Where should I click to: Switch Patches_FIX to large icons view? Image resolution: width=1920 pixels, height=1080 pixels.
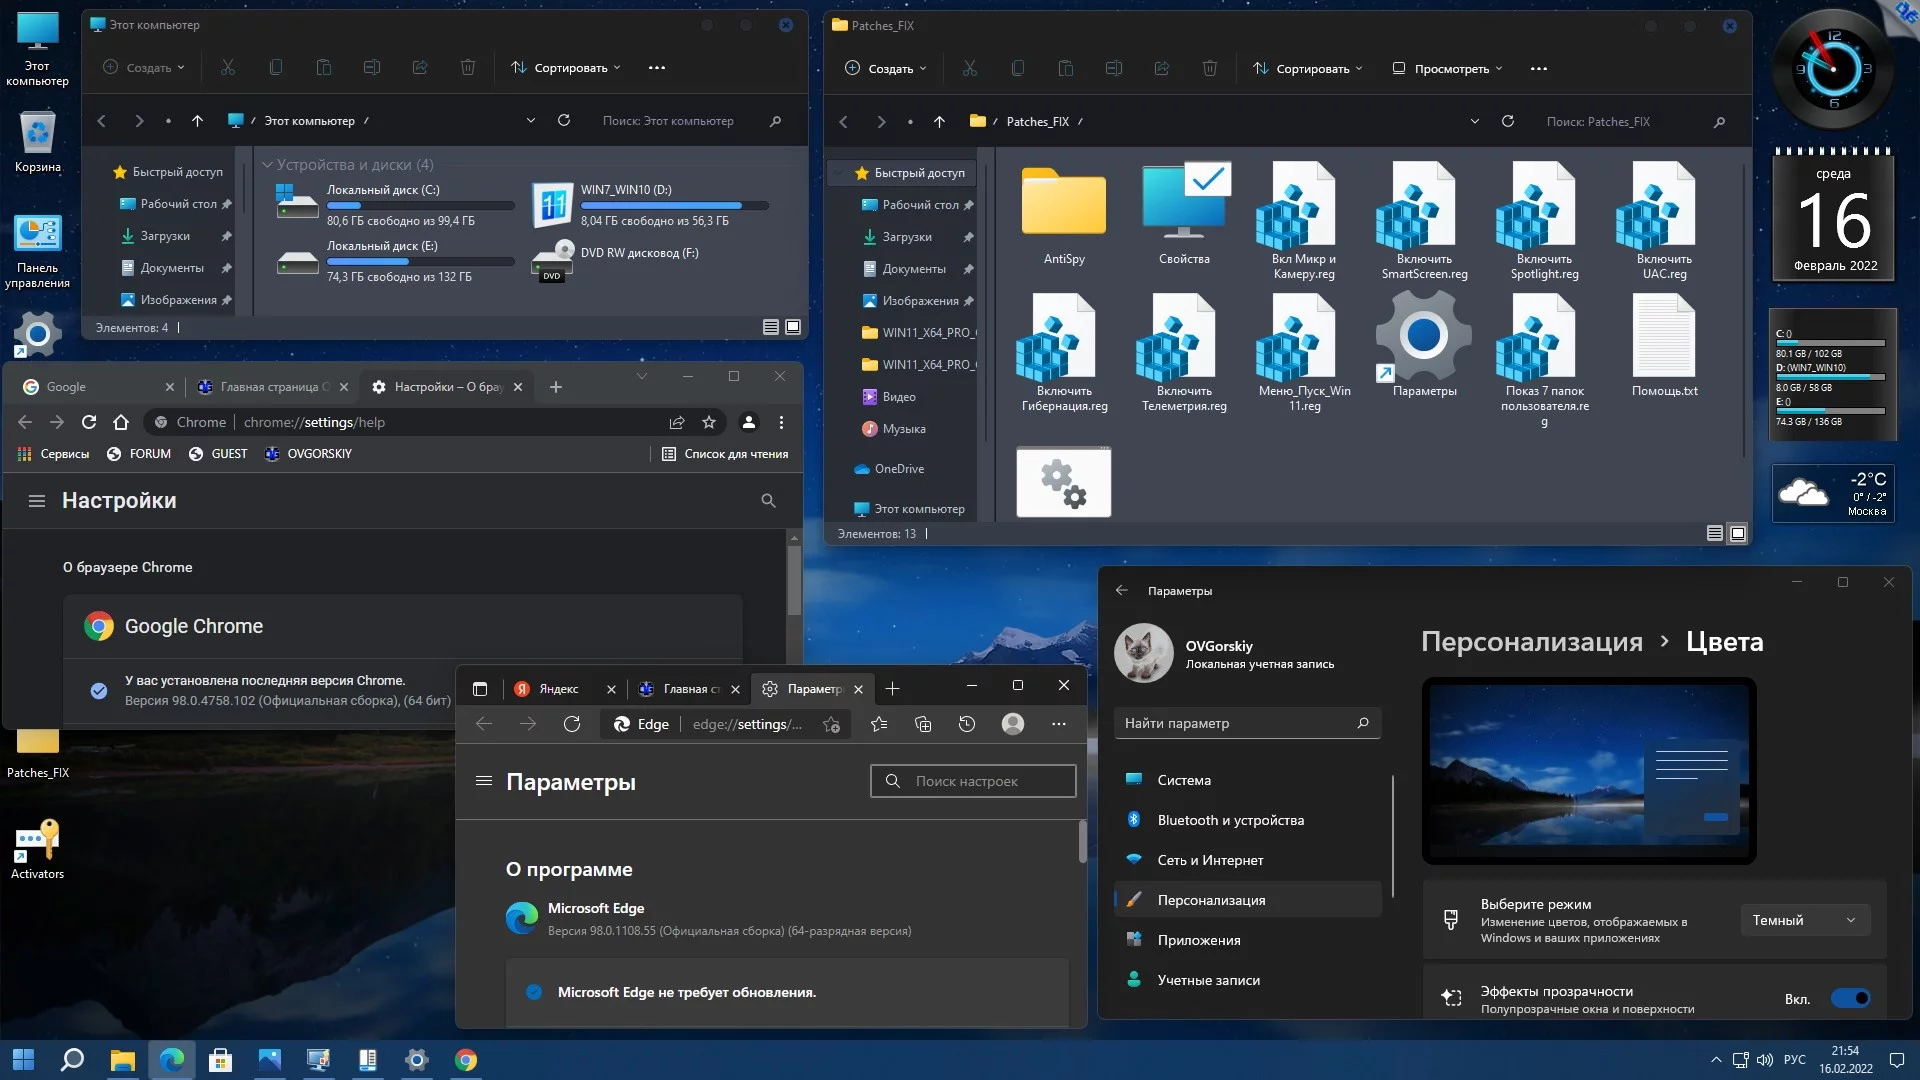[1738, 534]
